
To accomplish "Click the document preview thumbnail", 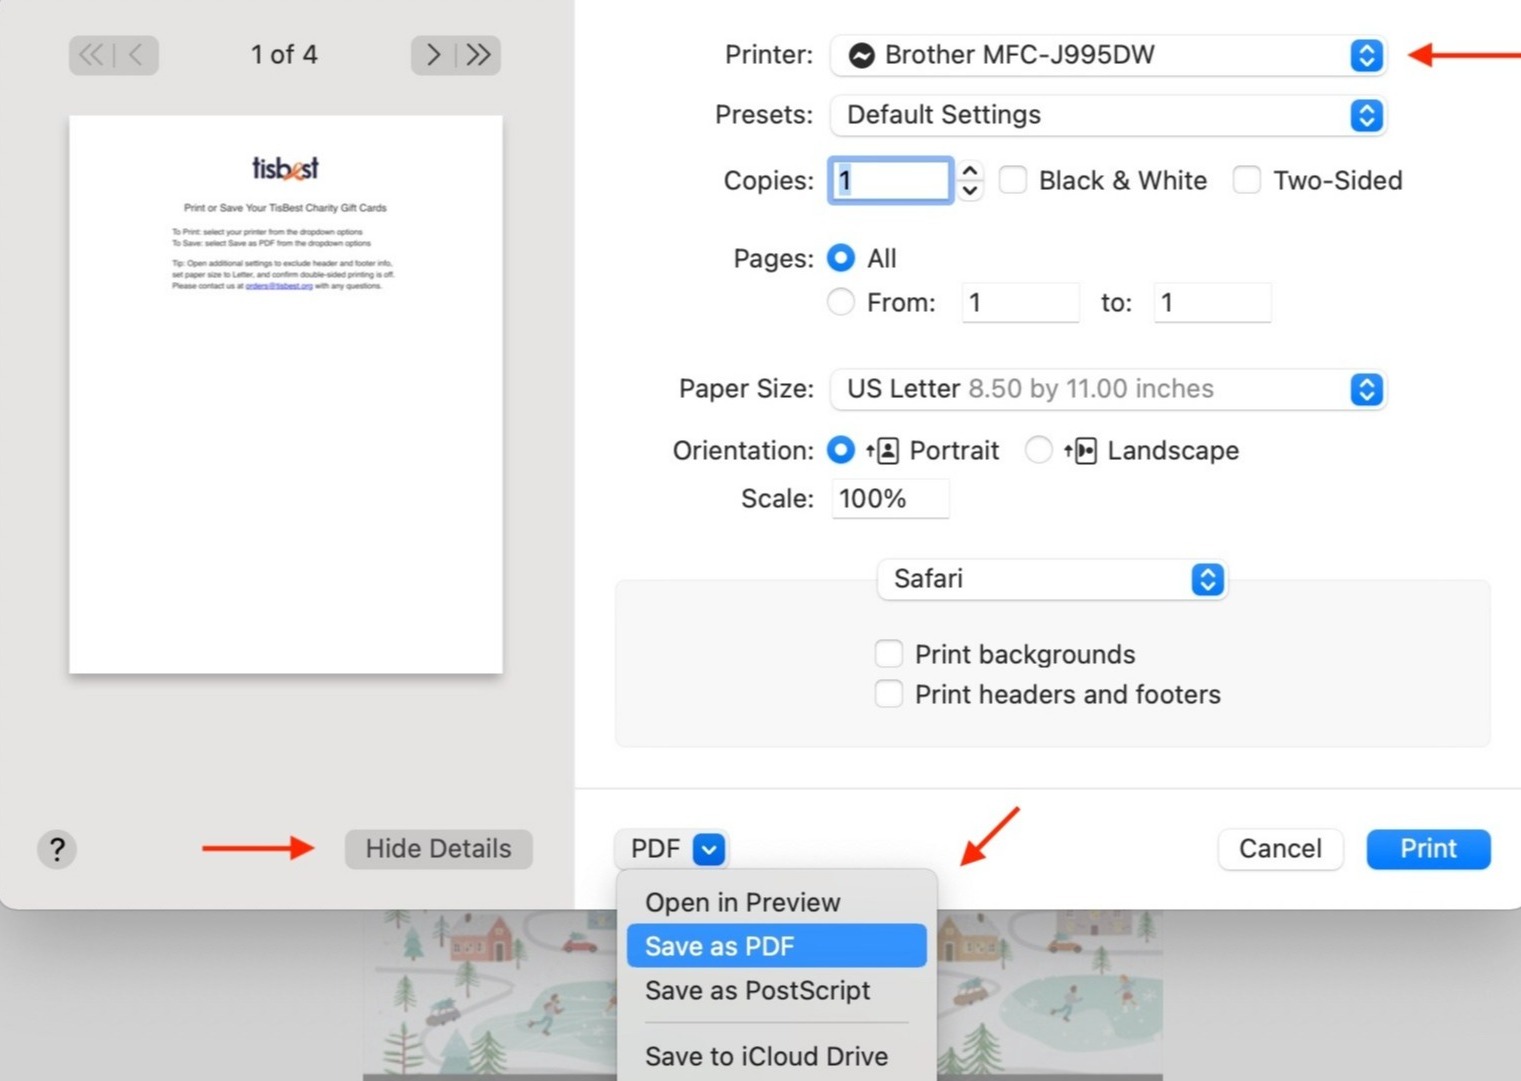I will click(285, 393).
